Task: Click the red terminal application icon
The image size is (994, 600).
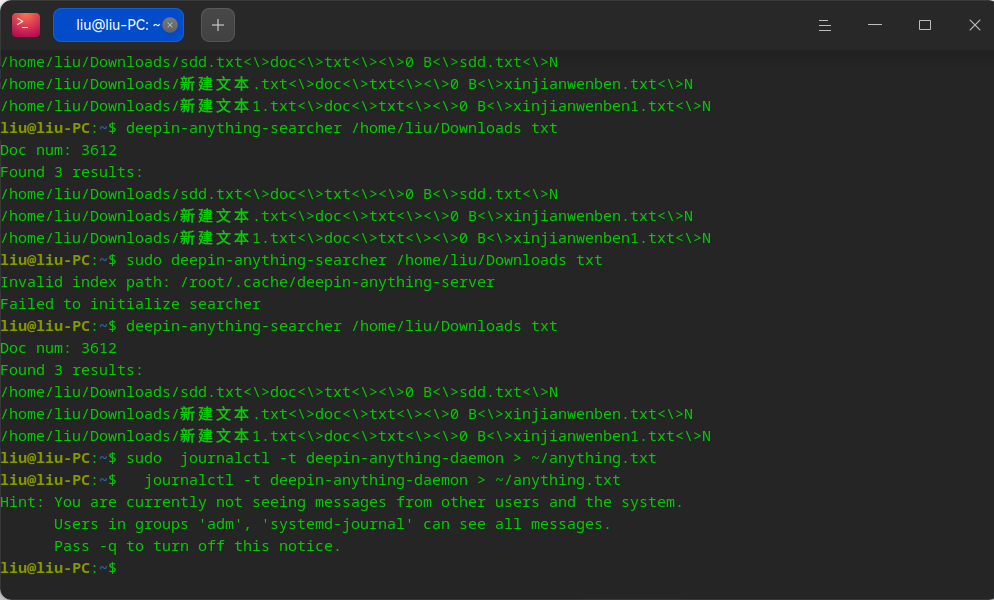Action: coord(26,25)
